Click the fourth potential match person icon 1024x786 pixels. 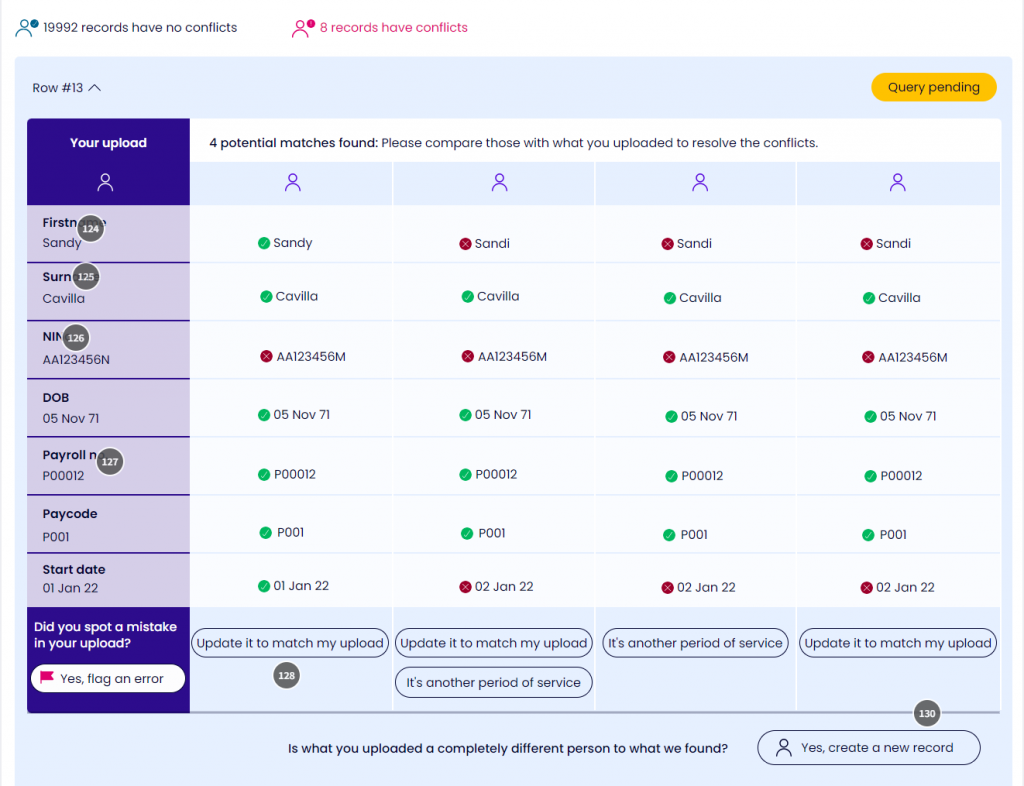click(897, 182)
